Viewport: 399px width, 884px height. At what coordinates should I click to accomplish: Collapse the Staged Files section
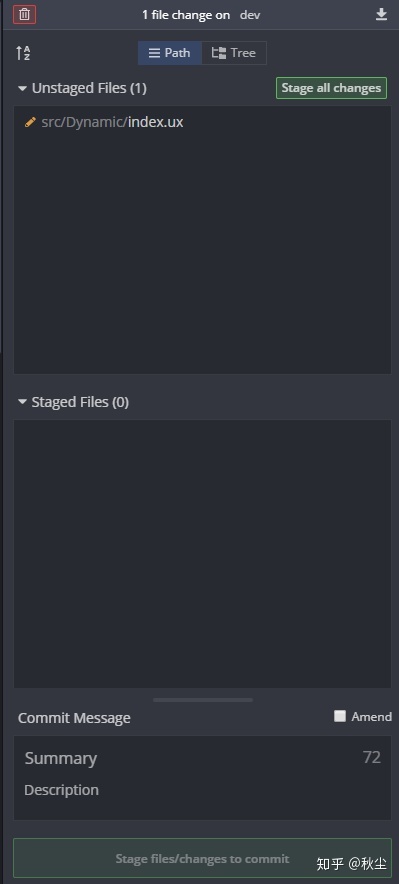point(23,402)
